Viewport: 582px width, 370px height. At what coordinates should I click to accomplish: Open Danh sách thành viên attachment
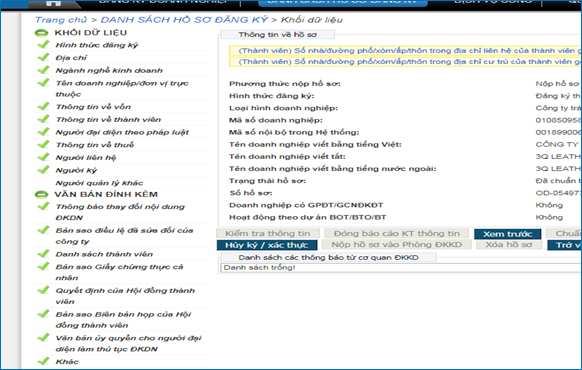click(x=104, y=254)
